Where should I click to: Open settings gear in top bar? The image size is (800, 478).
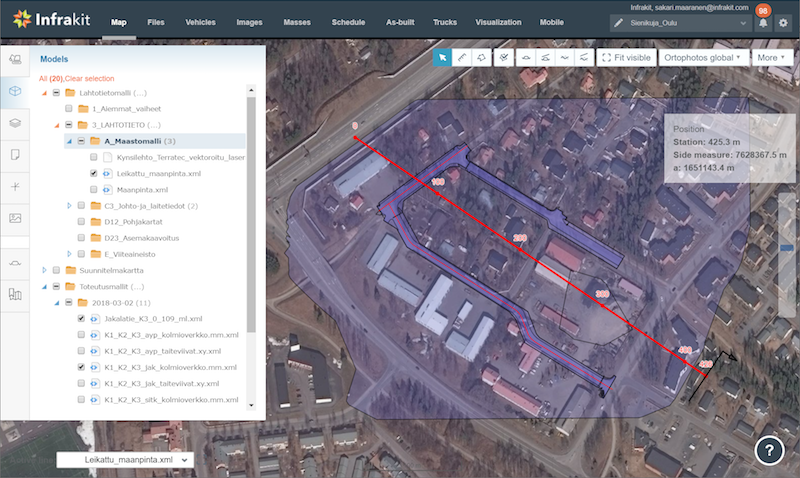pyautogui.click(x=783, y=22)
